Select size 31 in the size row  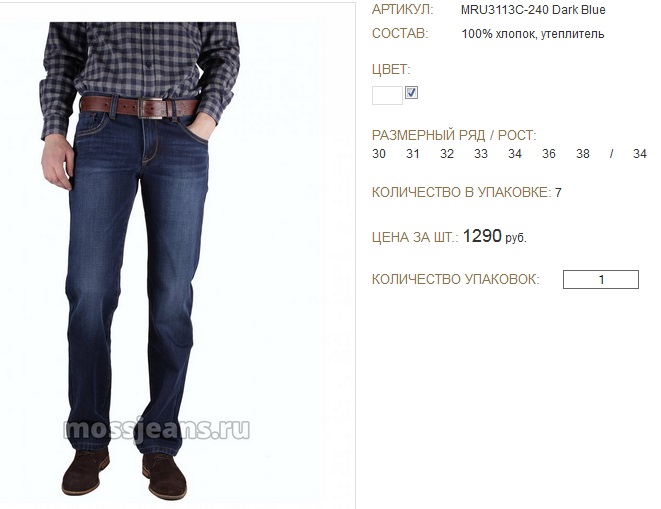click(413, 154)
